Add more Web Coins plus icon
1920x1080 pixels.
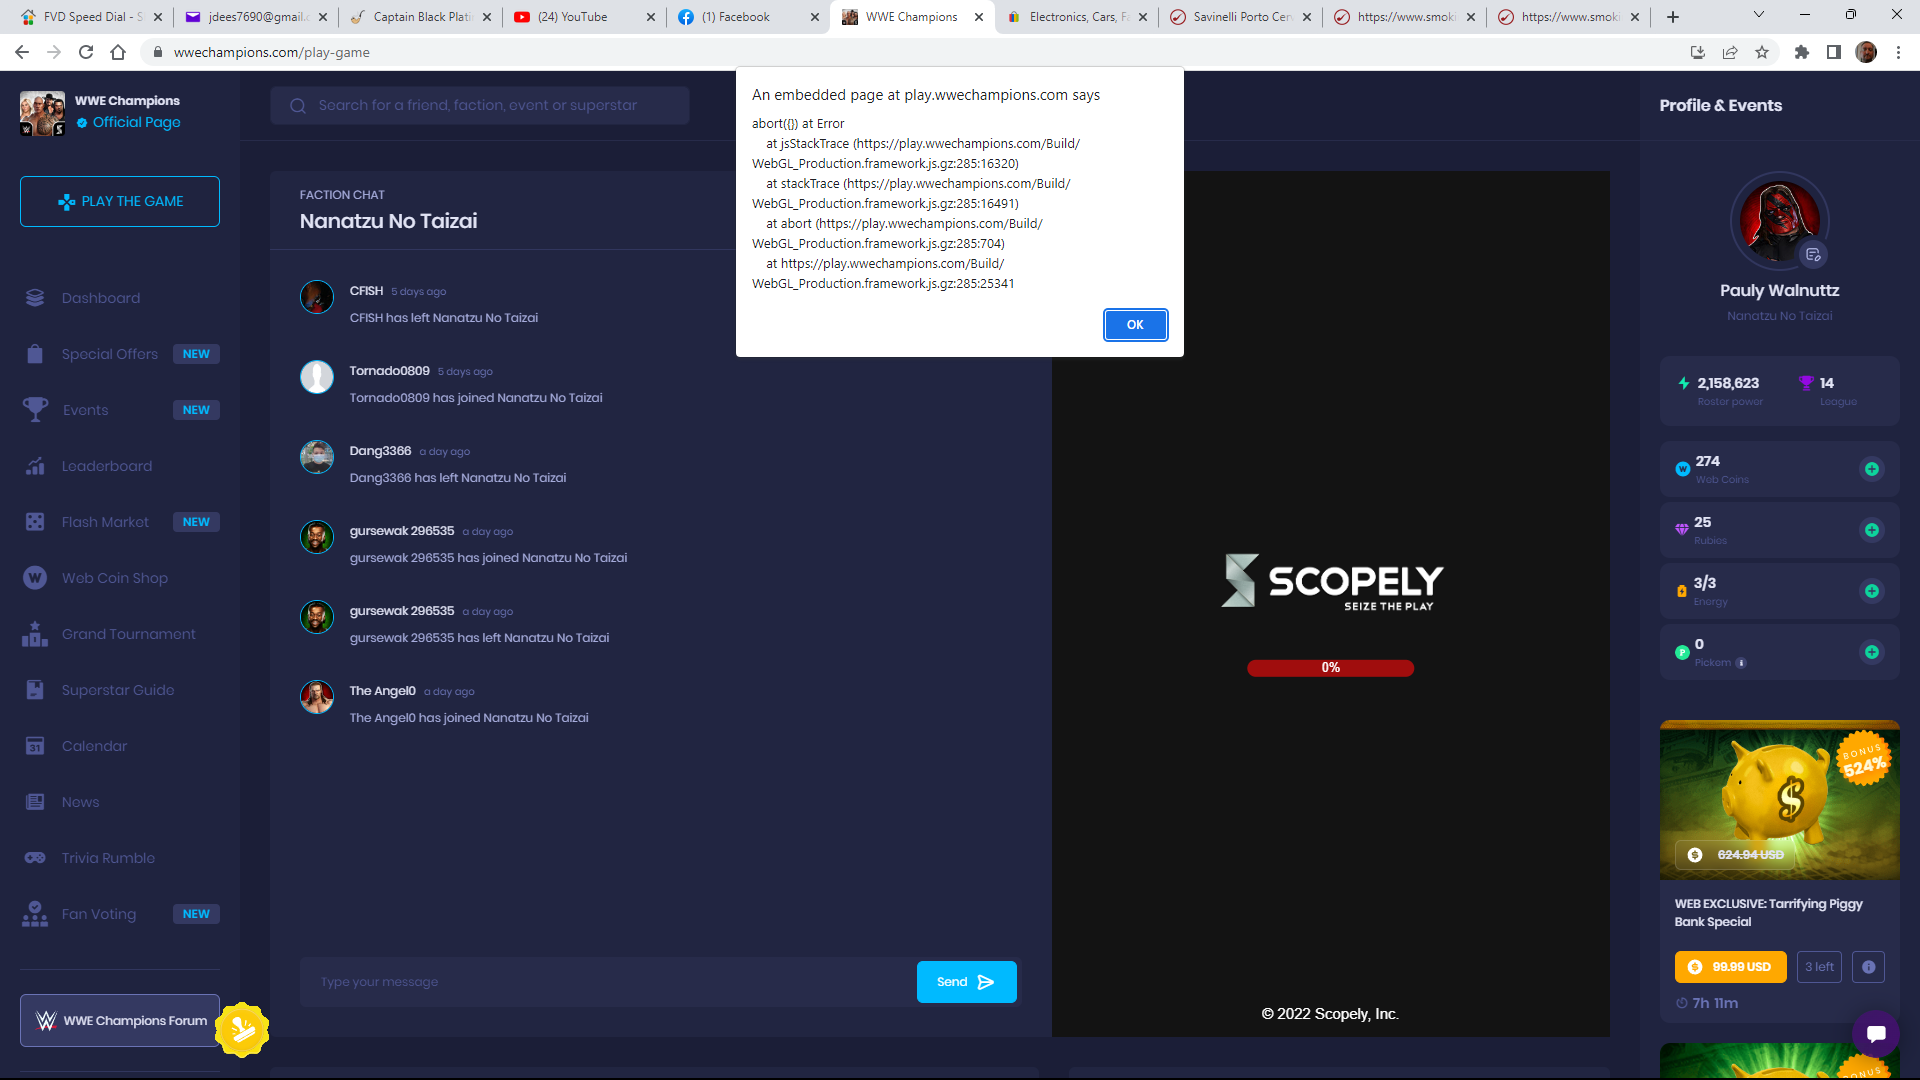pyautogui.click(x=1871, y=469)
